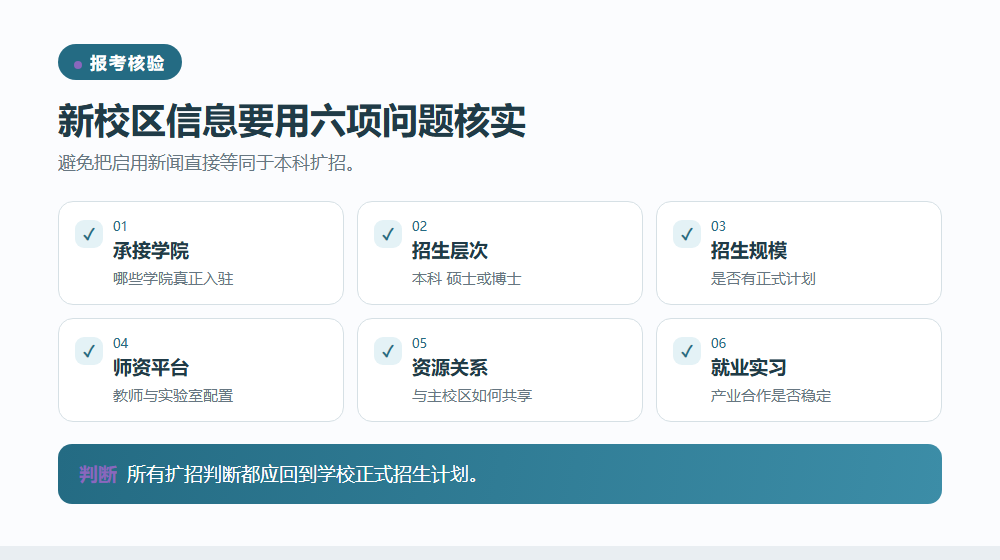Click the checkmark icon beside 师资平台
The height and width of the screenshot is (560, 1000).
click(89, 351)
